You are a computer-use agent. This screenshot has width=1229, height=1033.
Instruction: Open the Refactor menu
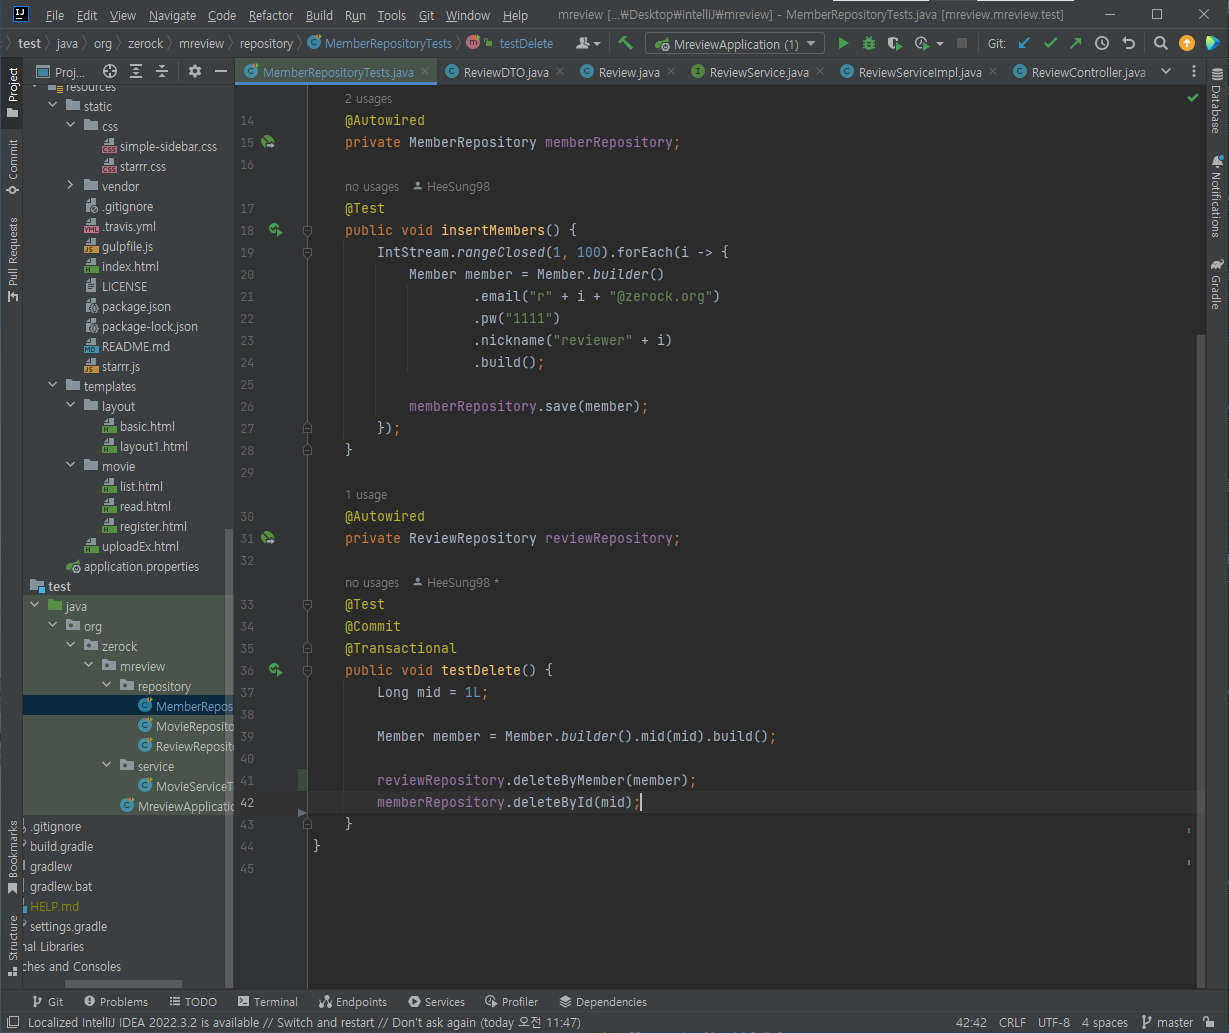(x=271, y=15)
